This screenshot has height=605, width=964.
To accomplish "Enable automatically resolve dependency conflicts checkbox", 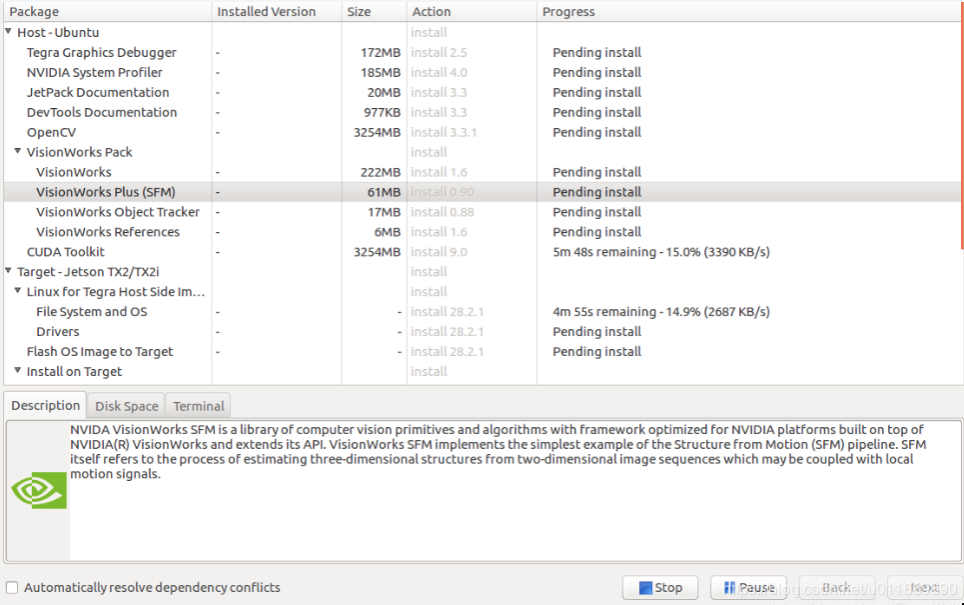I will (x=12, y=588).
